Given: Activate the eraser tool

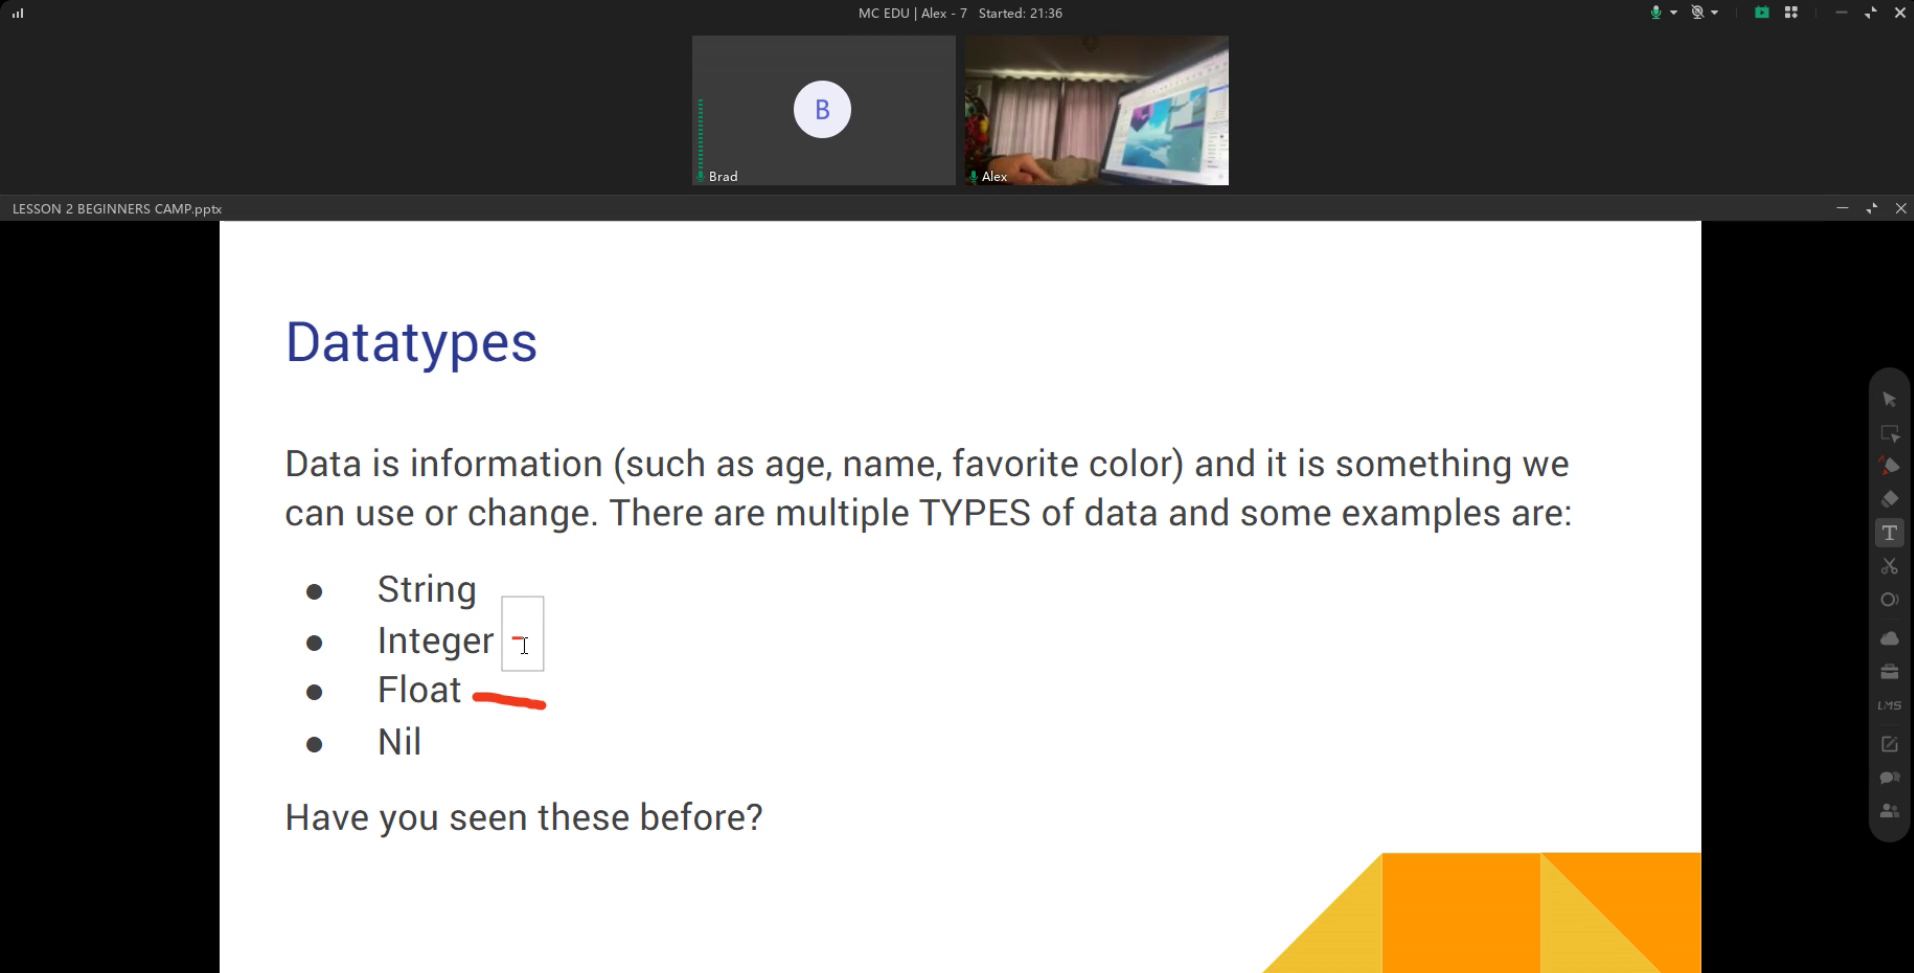Looking at the screenshot, I should (x=1889, y=499).
